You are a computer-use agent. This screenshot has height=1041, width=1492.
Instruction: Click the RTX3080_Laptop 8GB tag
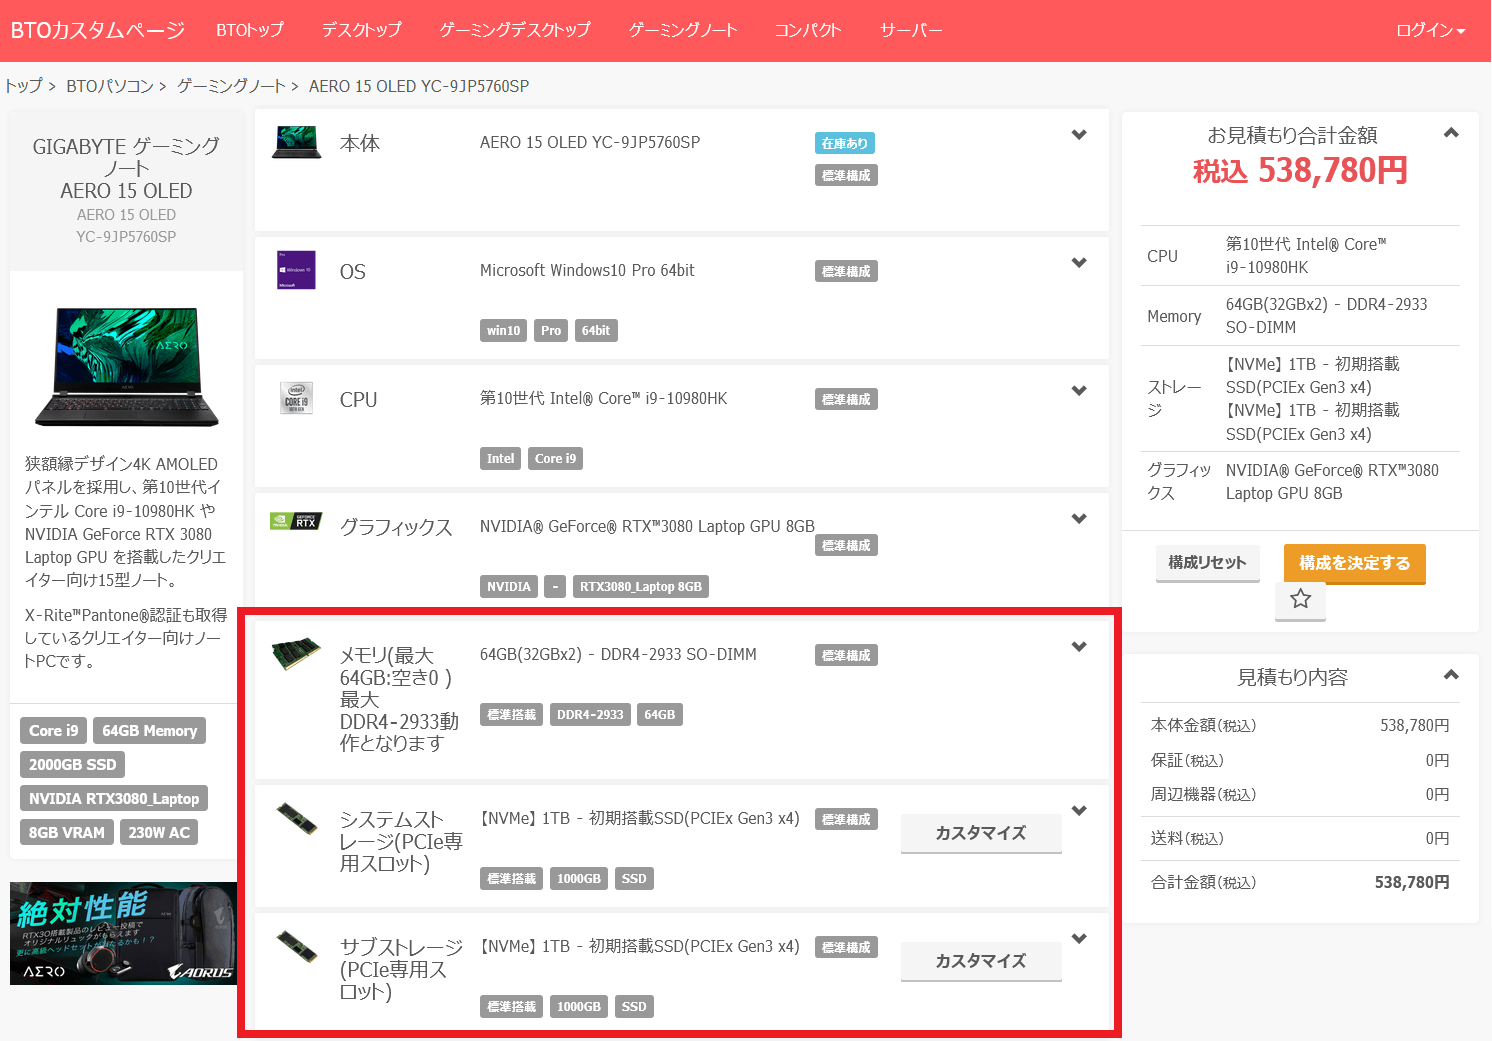point(641,587)
